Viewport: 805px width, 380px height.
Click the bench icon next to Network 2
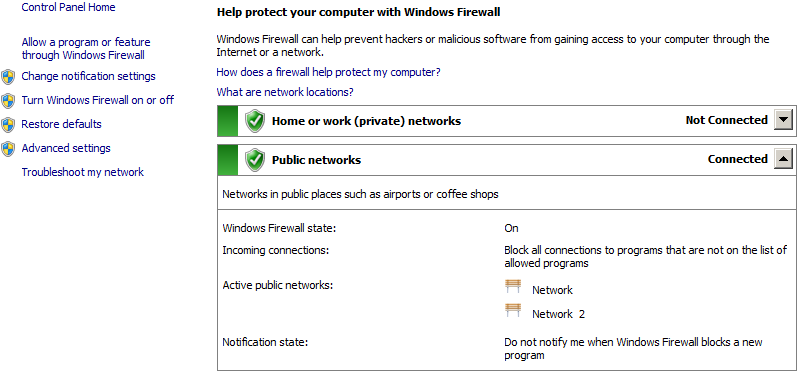click(x=513, y=310)
